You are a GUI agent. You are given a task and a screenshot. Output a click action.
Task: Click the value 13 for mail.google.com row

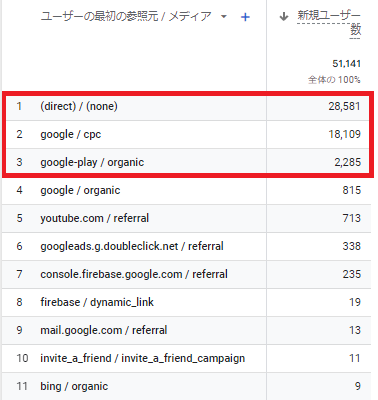[355, 330]
